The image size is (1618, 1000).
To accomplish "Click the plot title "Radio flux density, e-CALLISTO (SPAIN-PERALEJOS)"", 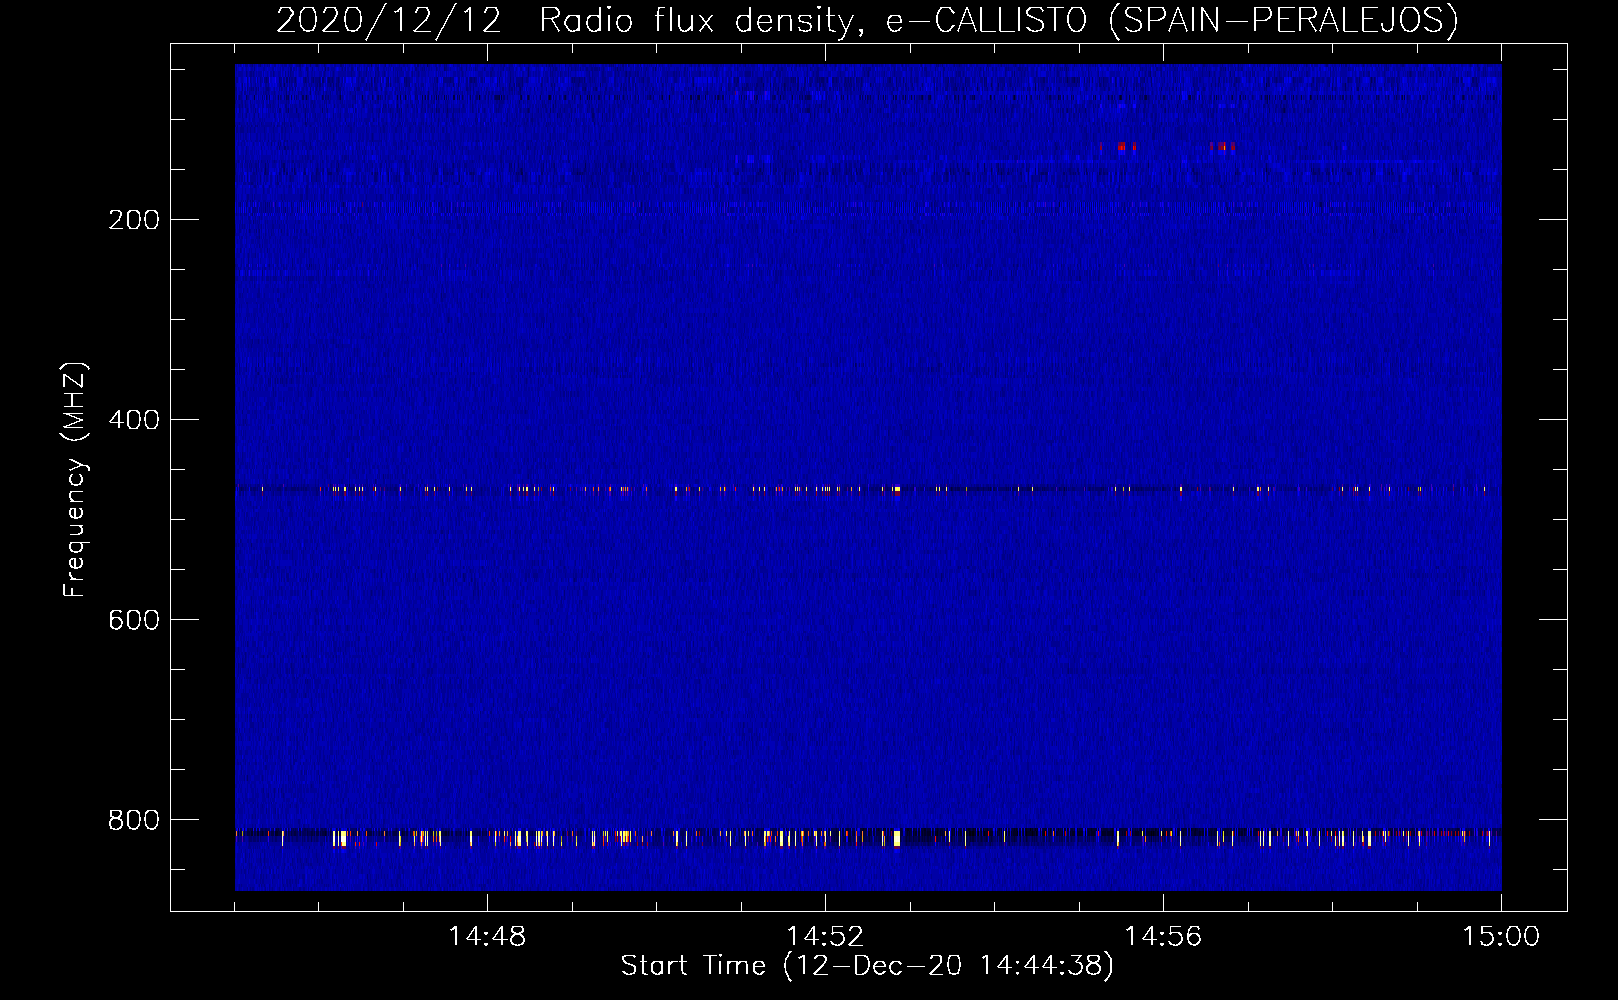I will point(999,20).
